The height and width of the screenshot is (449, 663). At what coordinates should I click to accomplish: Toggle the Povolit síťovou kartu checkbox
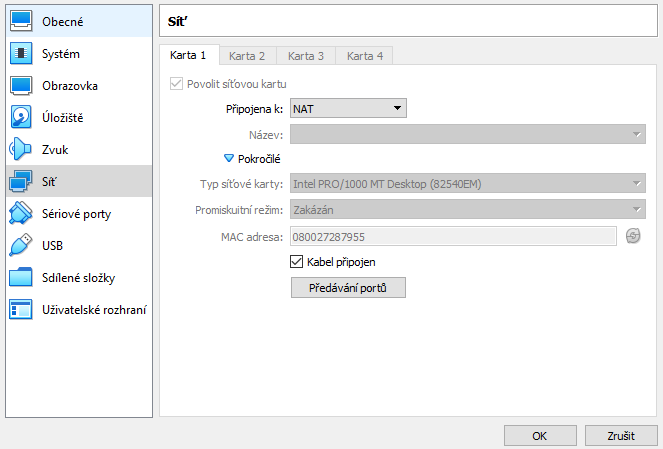[x=177, y=83]
